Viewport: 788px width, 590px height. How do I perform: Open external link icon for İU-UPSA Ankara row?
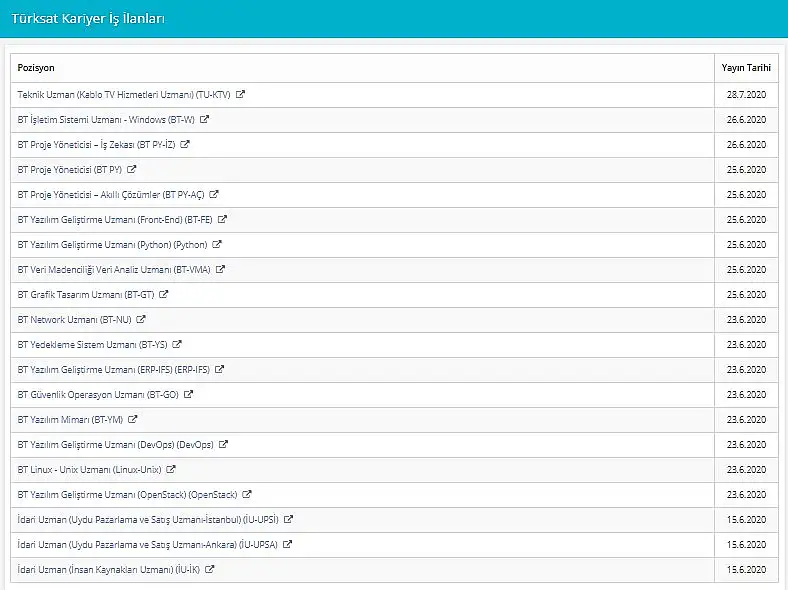[287, 544]
